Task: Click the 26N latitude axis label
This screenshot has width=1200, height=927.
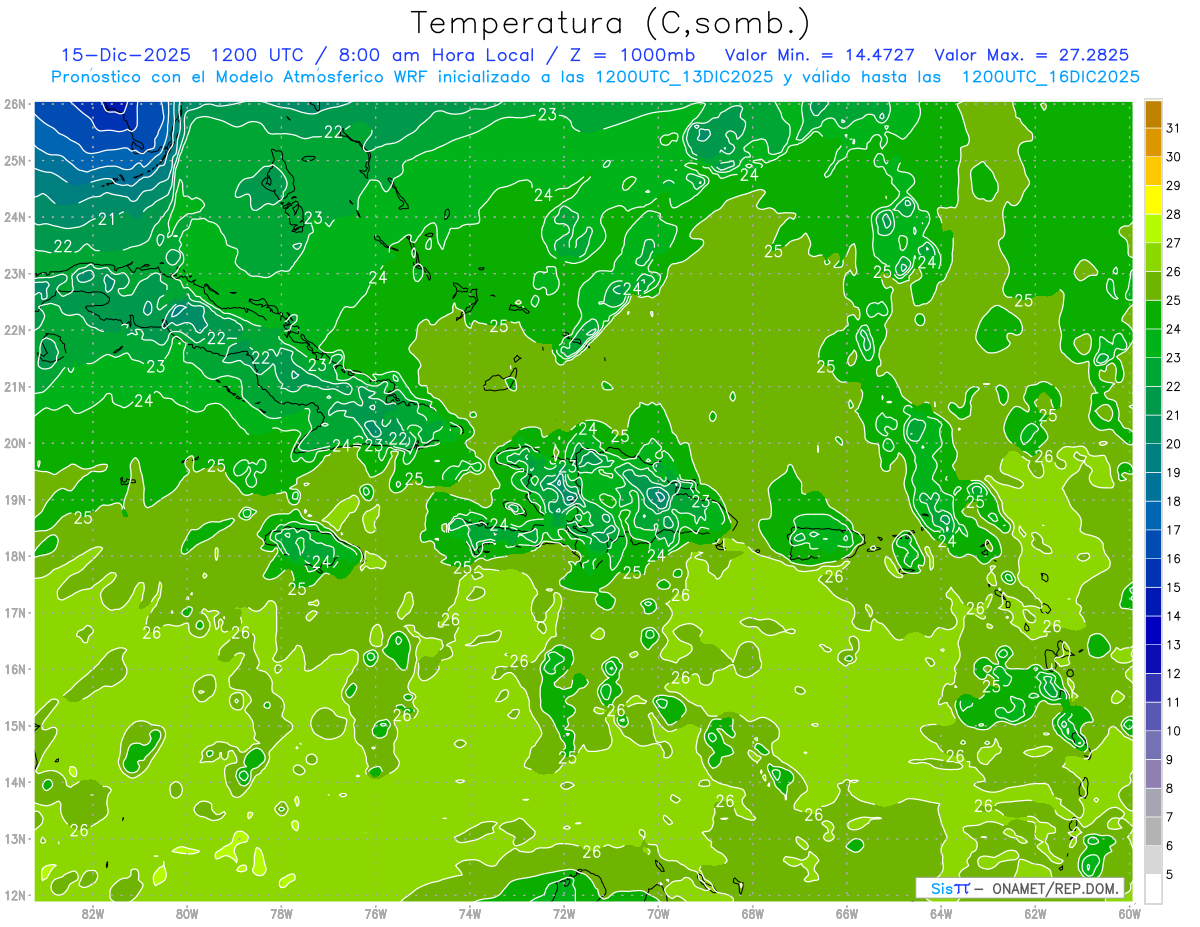Action: [15, 104]
